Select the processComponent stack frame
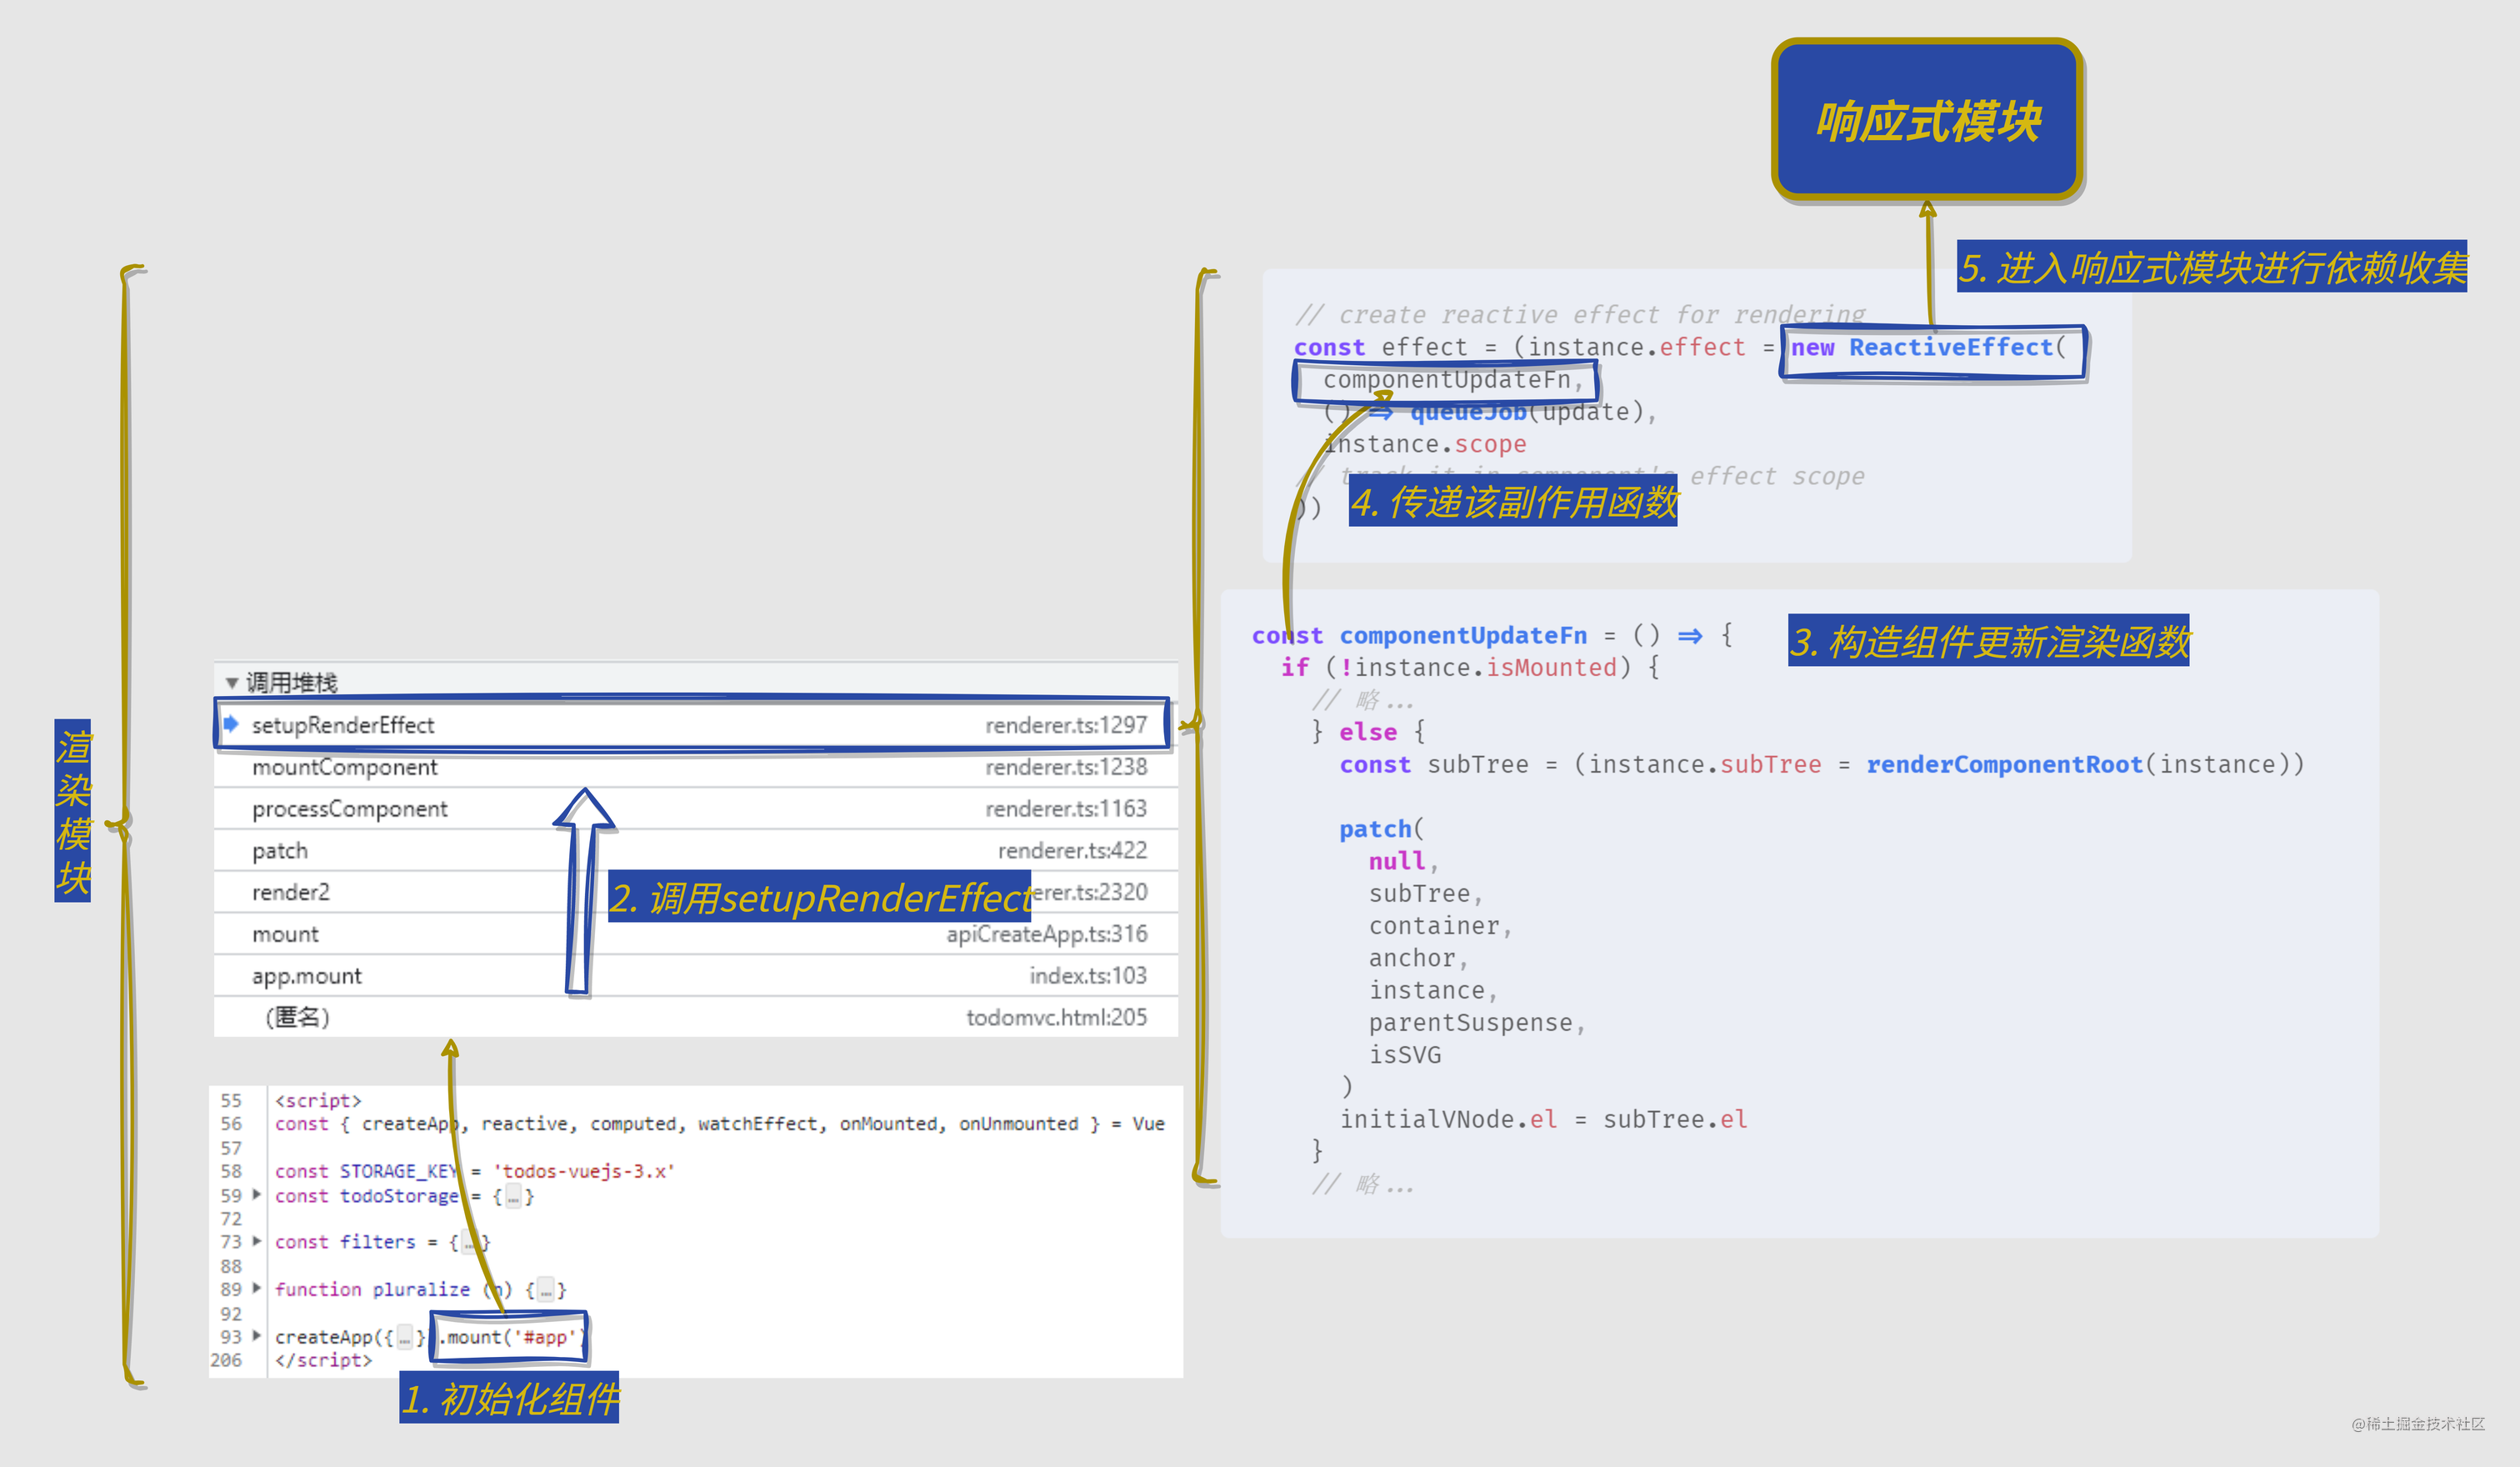 [x=349, y=809]
